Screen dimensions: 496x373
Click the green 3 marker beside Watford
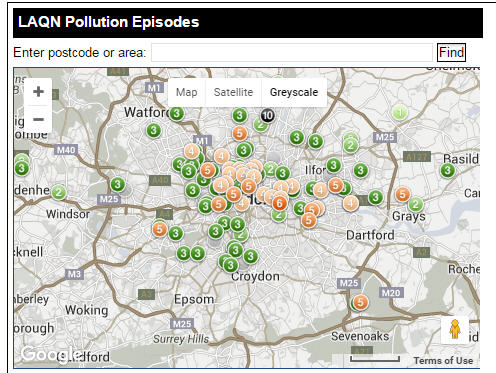(177, 114)
